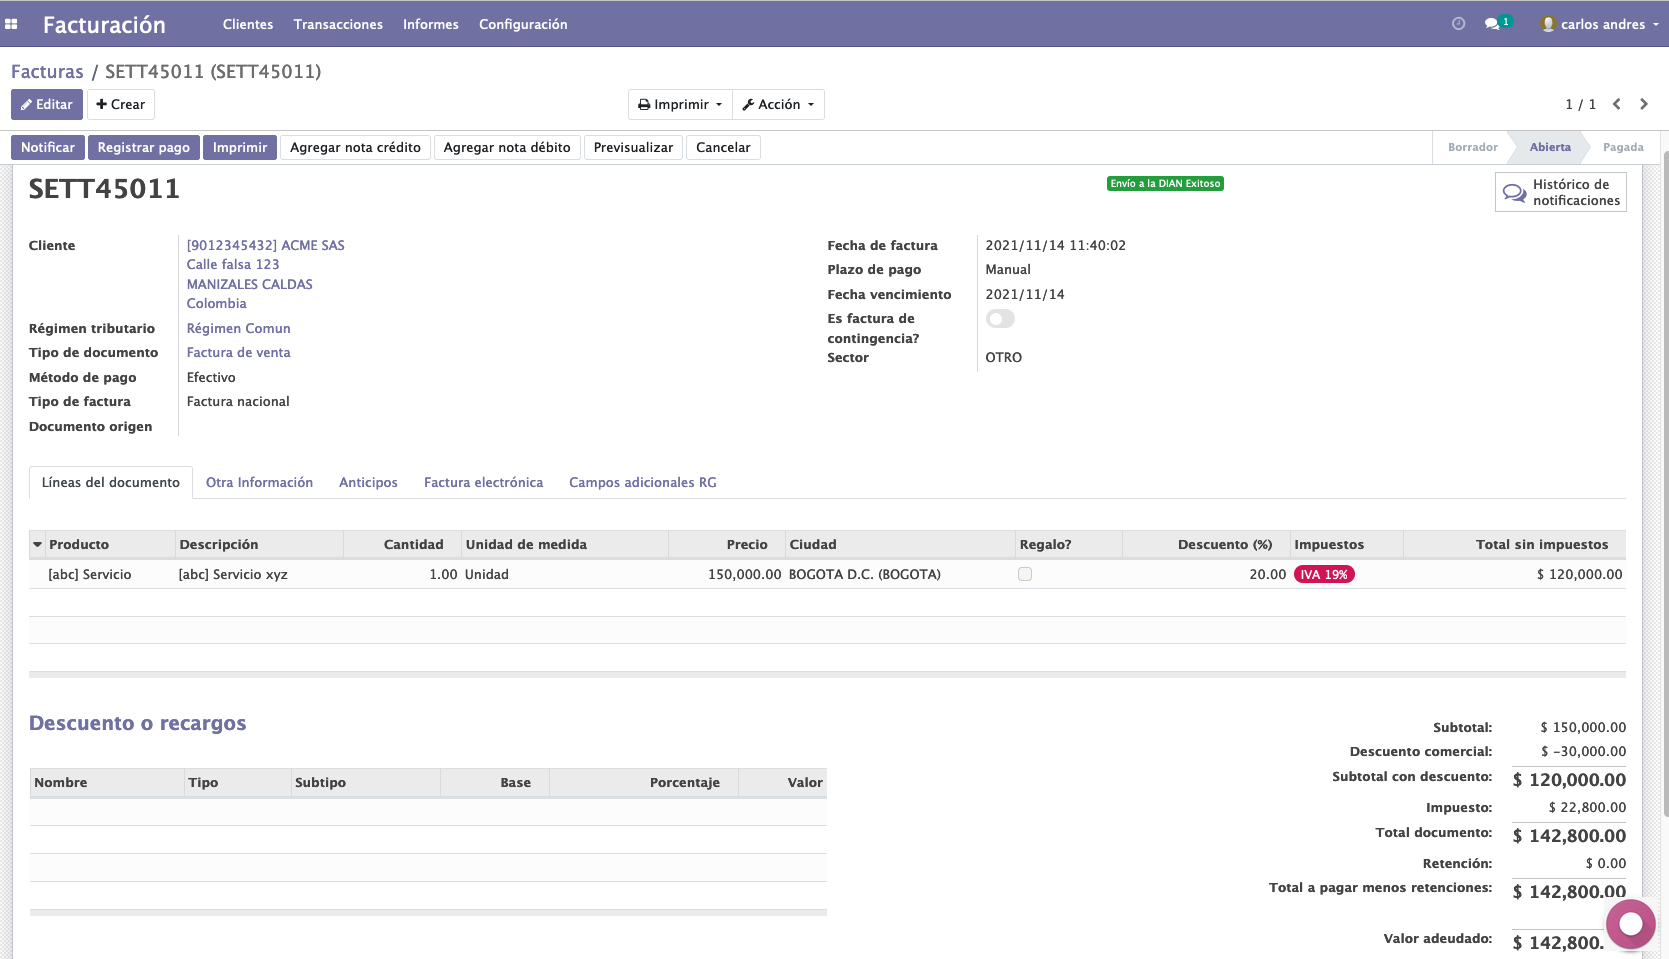Open the Acción dropdown menu
This screenshot has height=959, width=1669.
click(778, 104)
